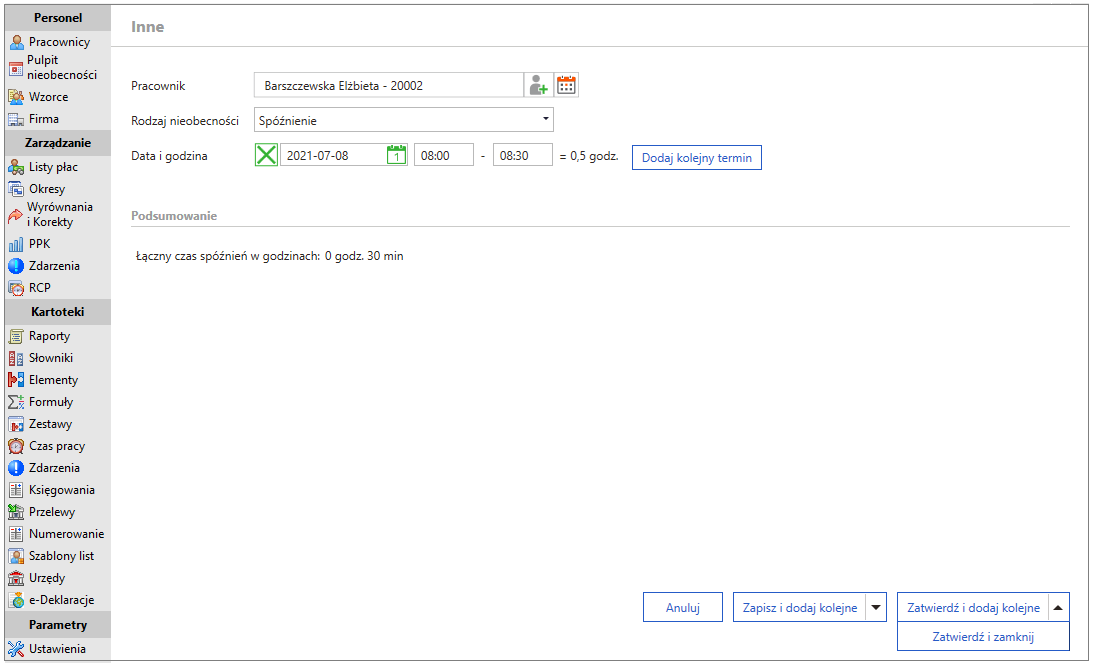Image resolution: width=1094 pixels, height=668 pixels.
Task: Collapse the Personel section header
Action: [58, 18]
